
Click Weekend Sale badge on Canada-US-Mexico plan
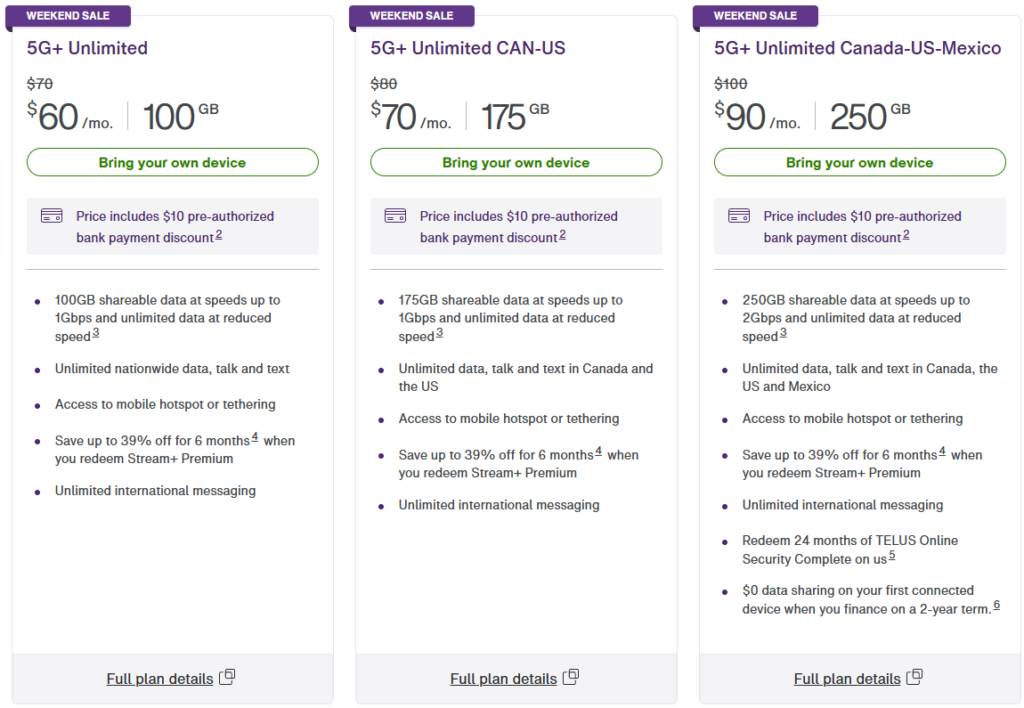(x=755, y=16)
